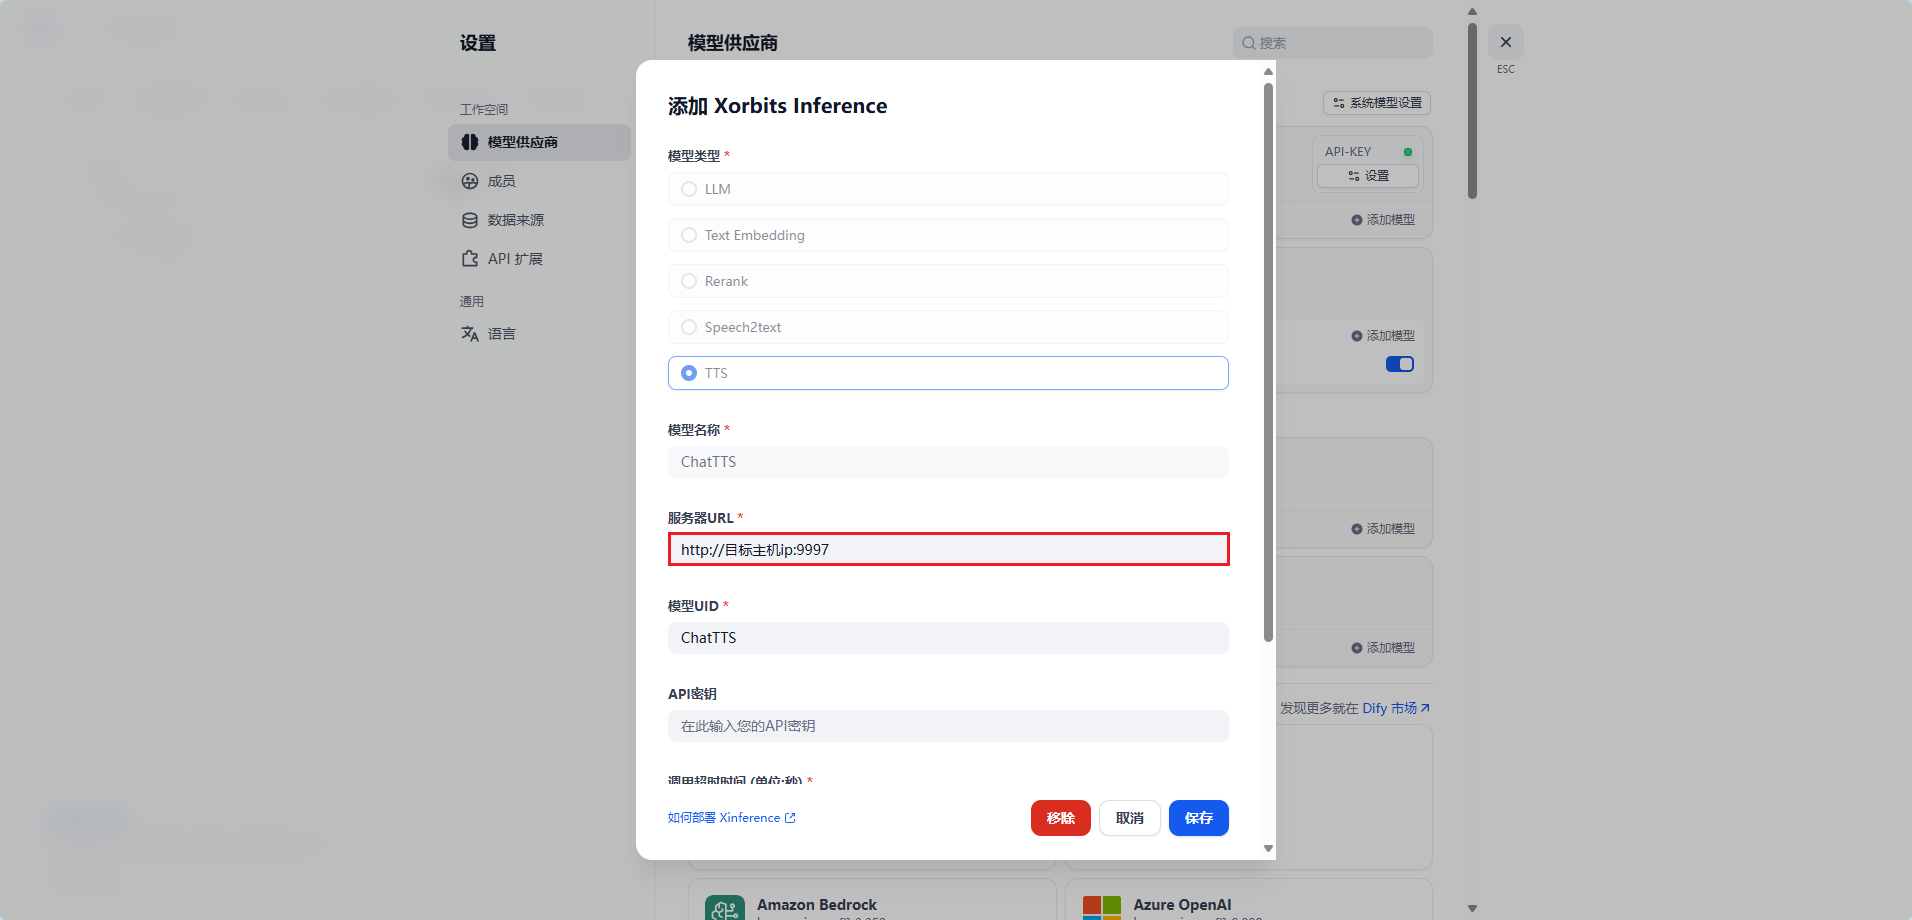
Task: Switch to the 语言 language settings
Action: pos(500,333)
